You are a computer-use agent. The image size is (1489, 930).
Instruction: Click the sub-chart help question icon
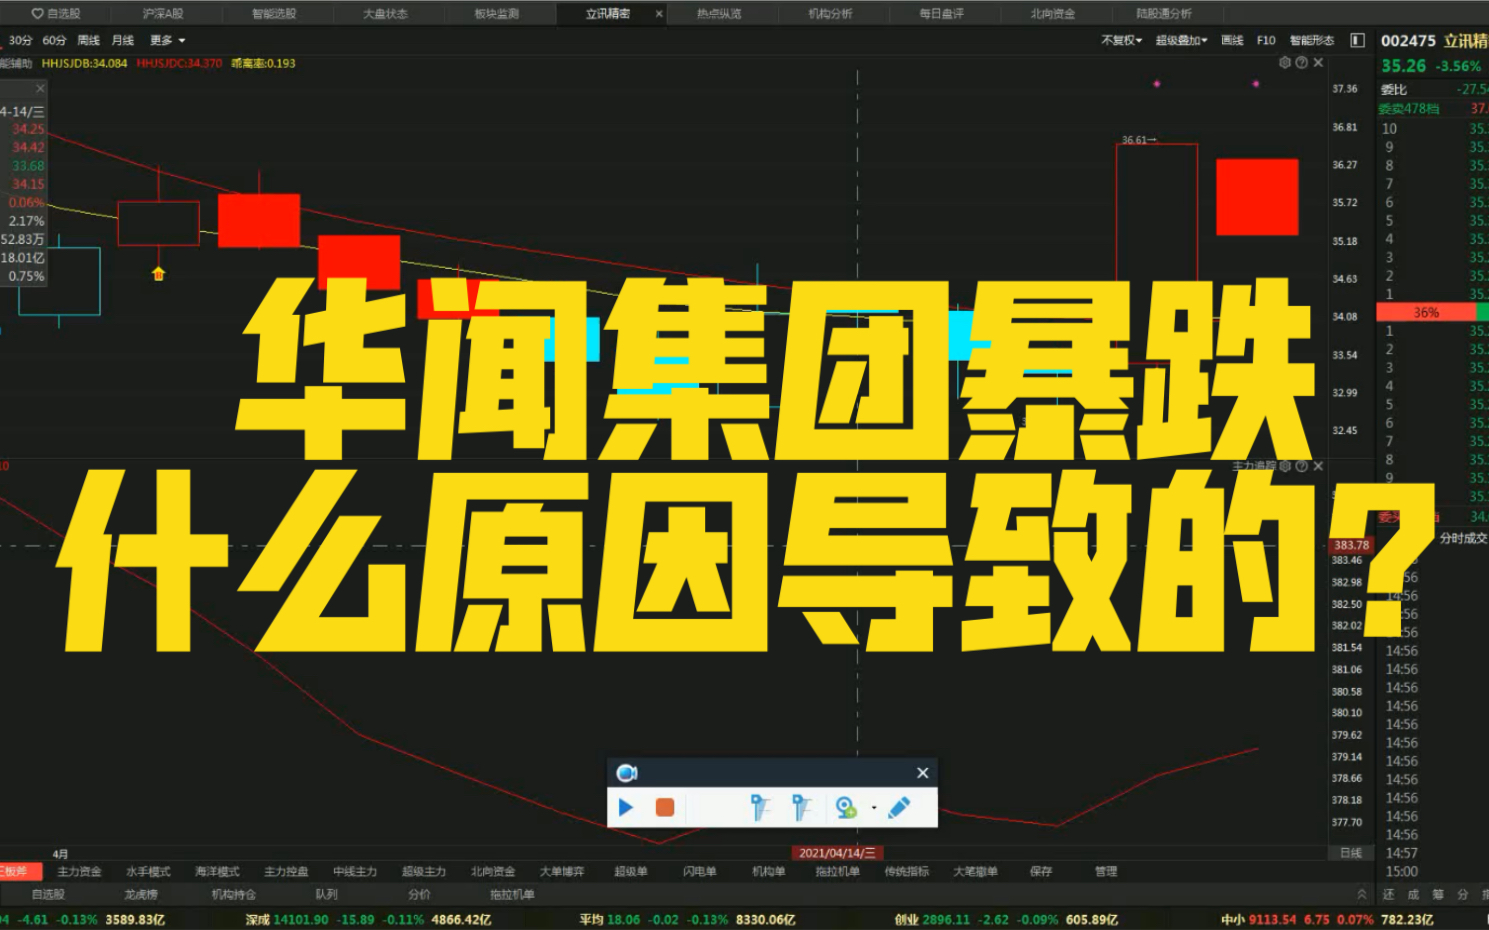pos(1301,466)
